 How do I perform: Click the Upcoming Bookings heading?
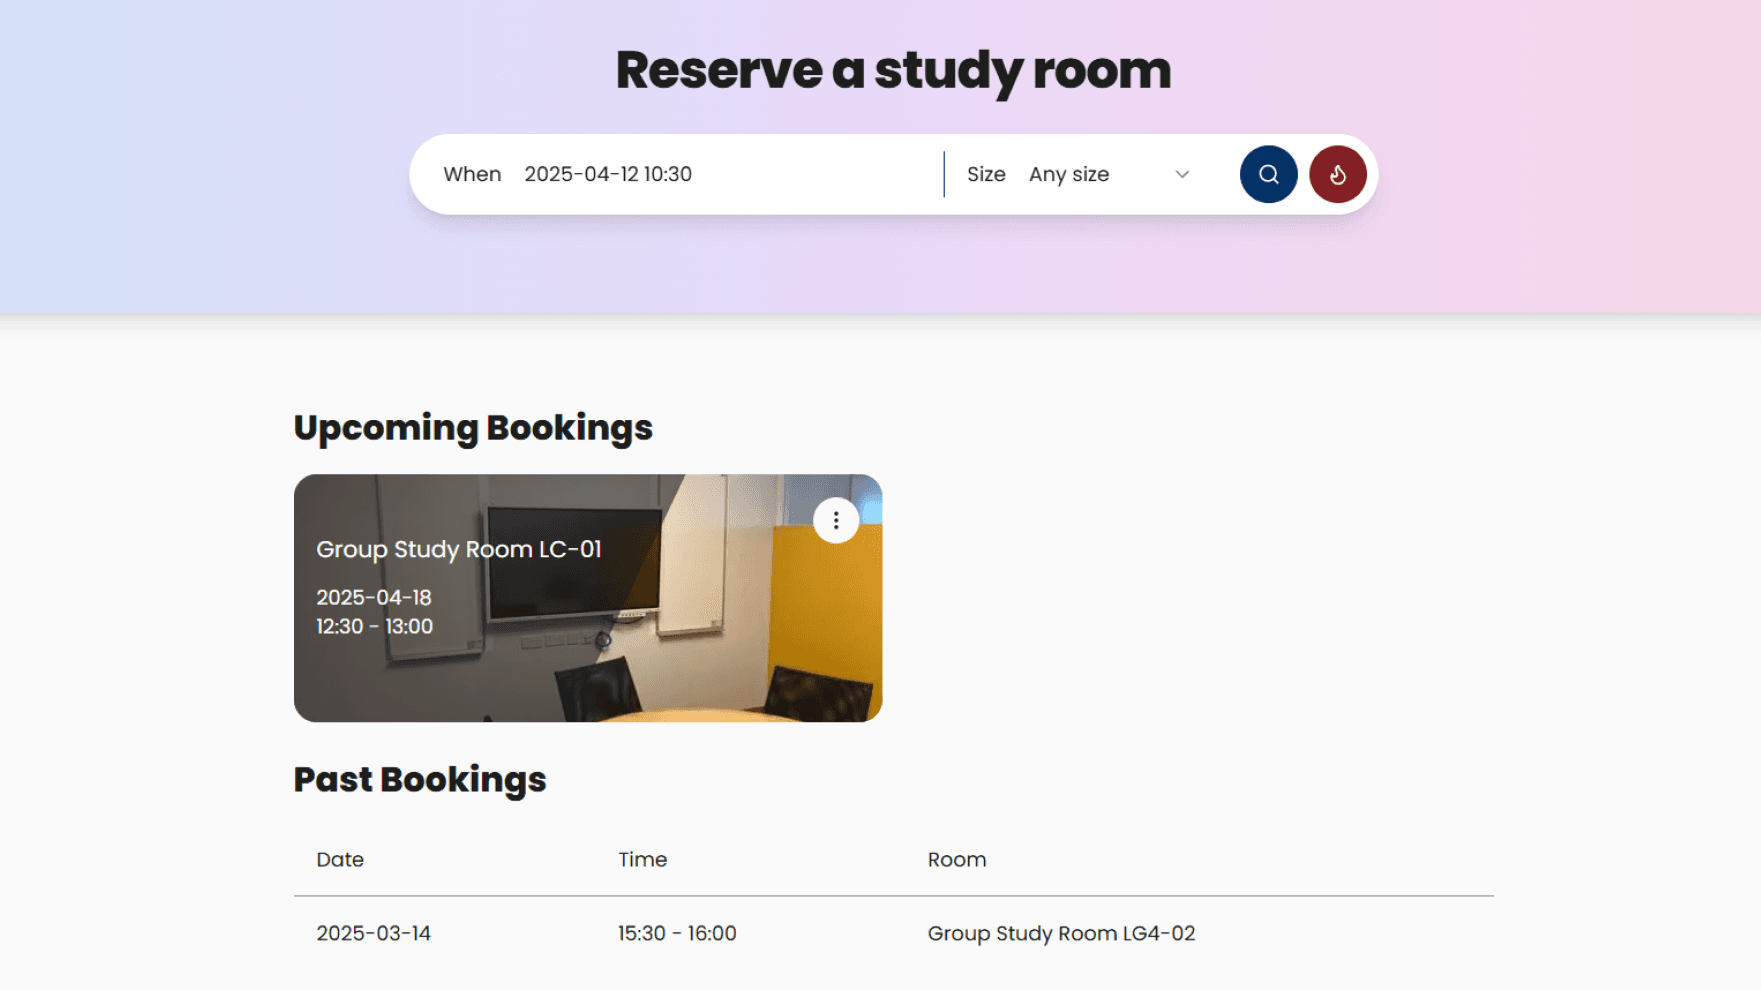tap(473, 427)
